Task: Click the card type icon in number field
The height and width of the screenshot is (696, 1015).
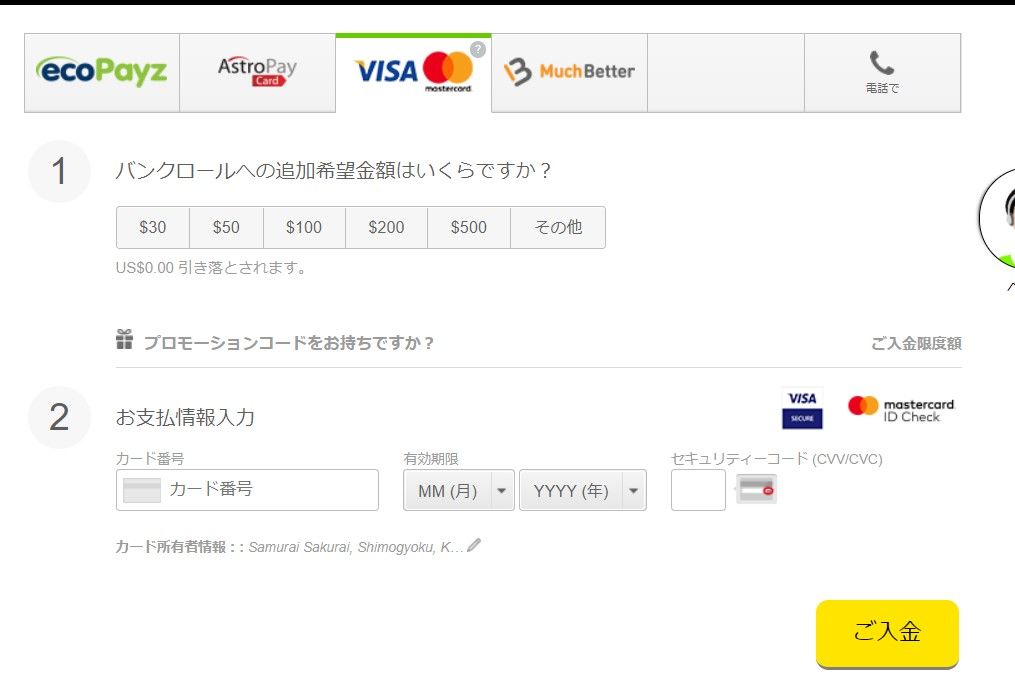Action: click(x=142, y=490)
